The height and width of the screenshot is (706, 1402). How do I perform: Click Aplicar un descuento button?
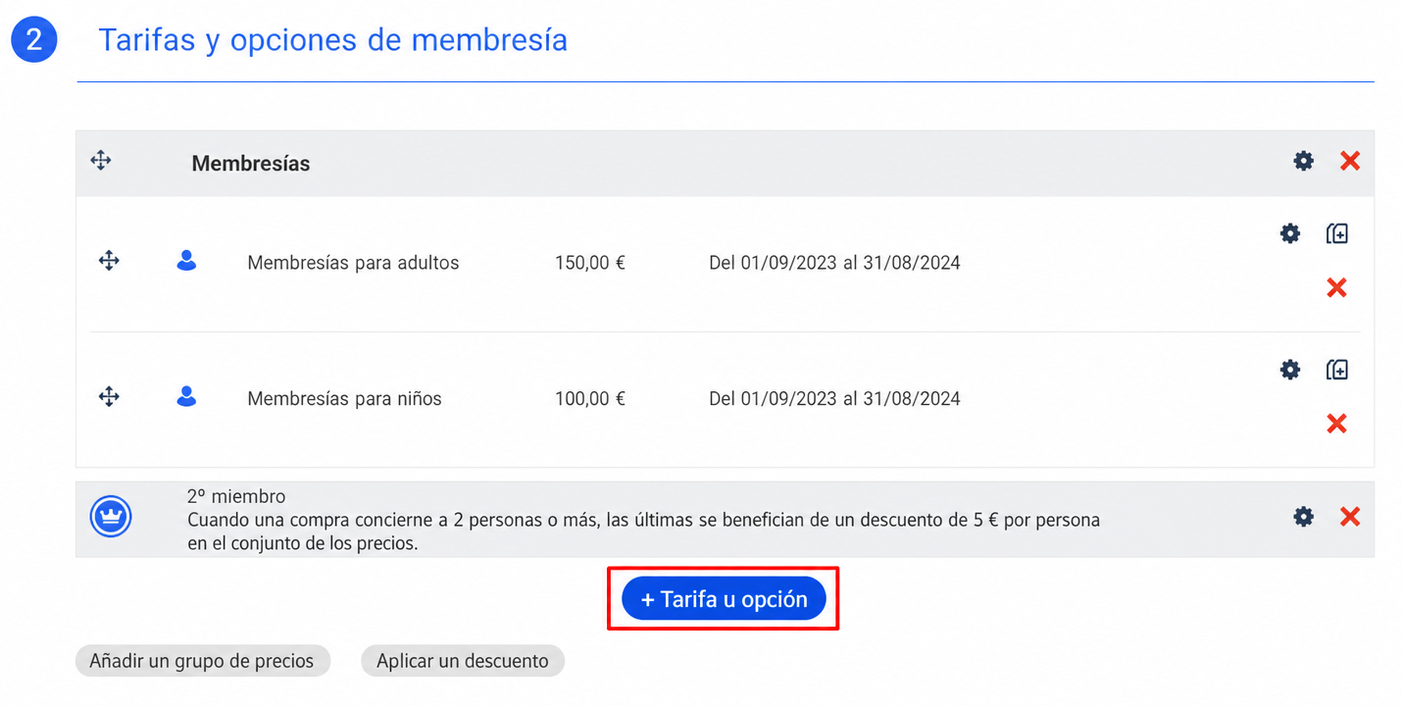tap(462, 661)
